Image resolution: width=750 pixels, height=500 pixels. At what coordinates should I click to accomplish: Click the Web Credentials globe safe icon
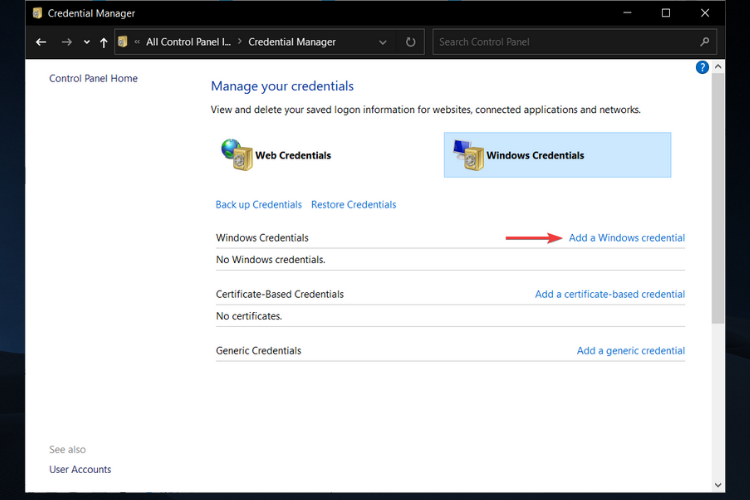(236, 155)
